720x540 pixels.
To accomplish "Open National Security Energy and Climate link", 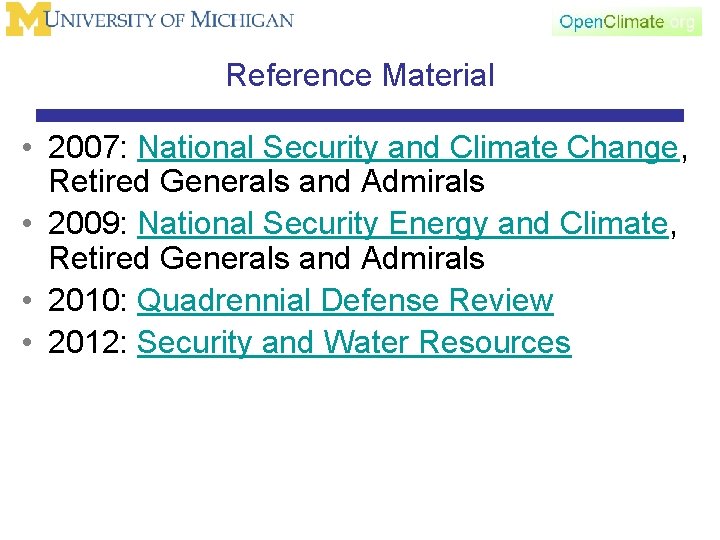I will point(403,224).
